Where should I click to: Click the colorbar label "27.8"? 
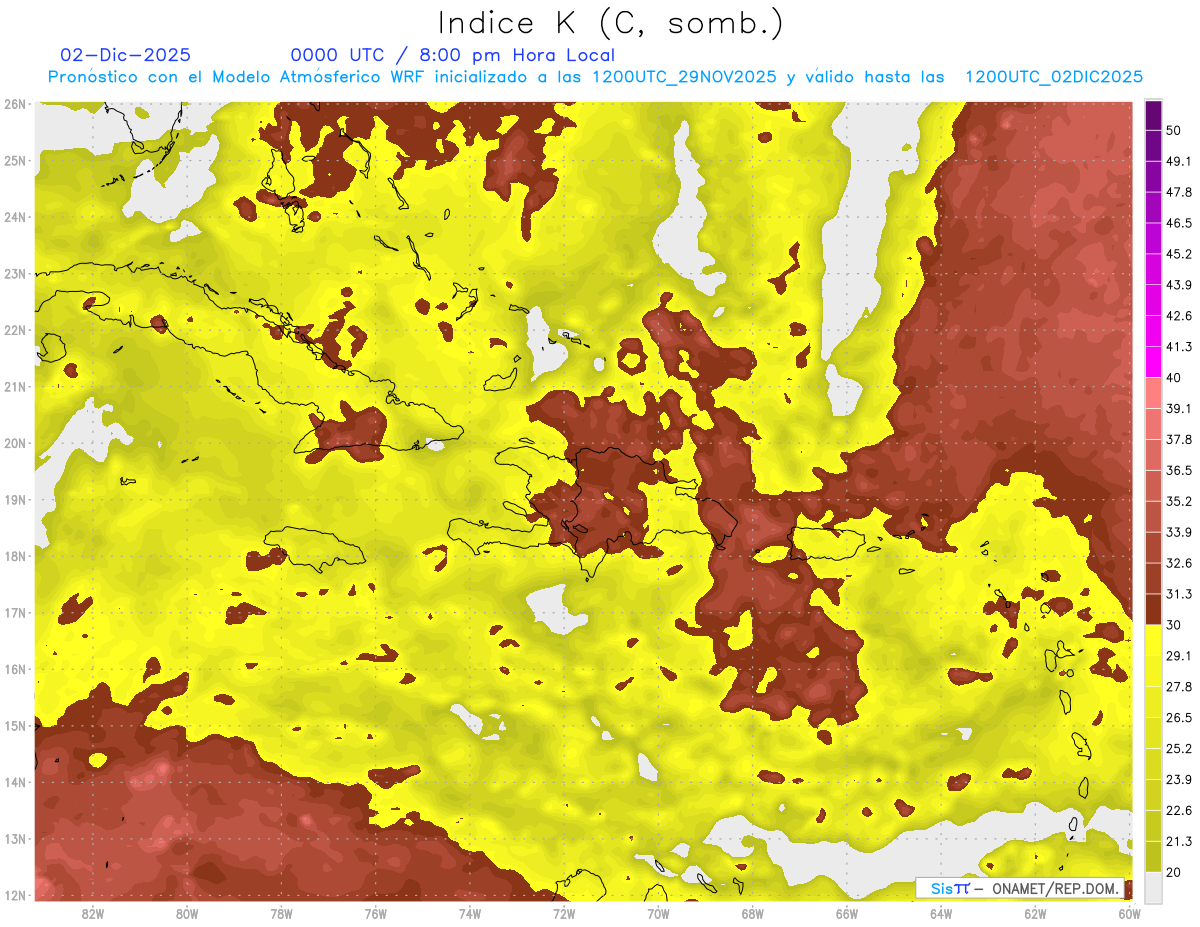click(x=1179, y=686)
